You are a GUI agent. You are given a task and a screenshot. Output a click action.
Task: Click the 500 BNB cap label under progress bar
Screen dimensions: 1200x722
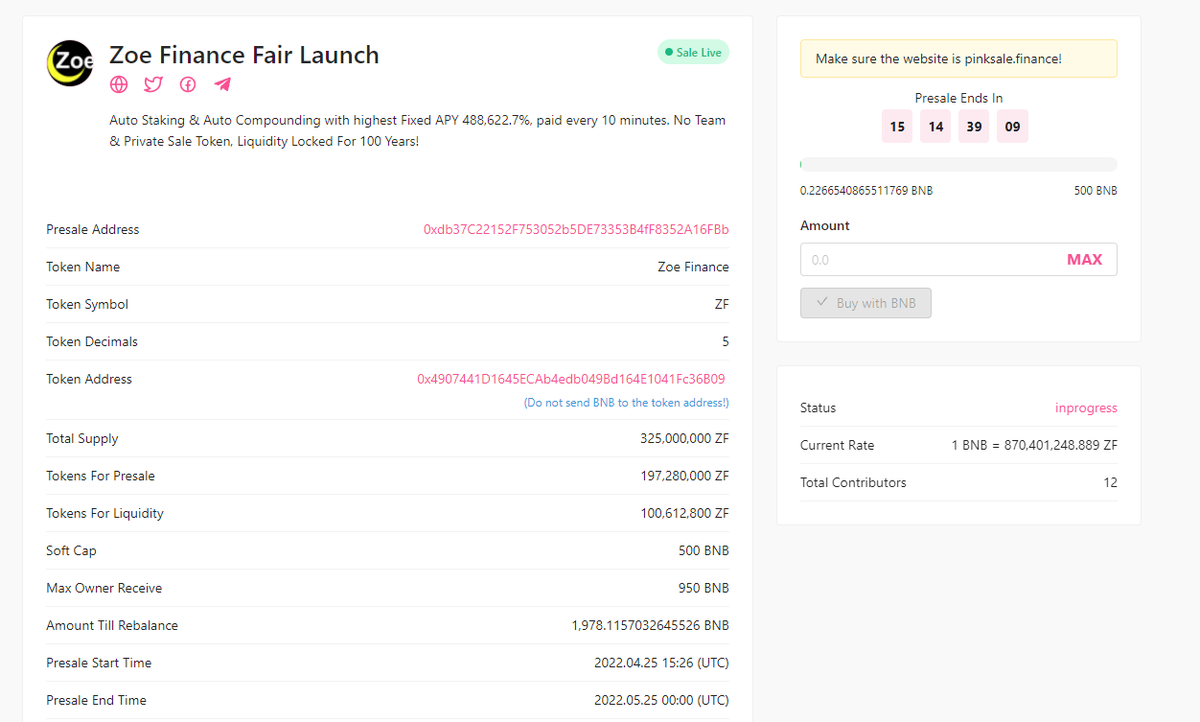pyautogui.click(x=1096, y=191)
